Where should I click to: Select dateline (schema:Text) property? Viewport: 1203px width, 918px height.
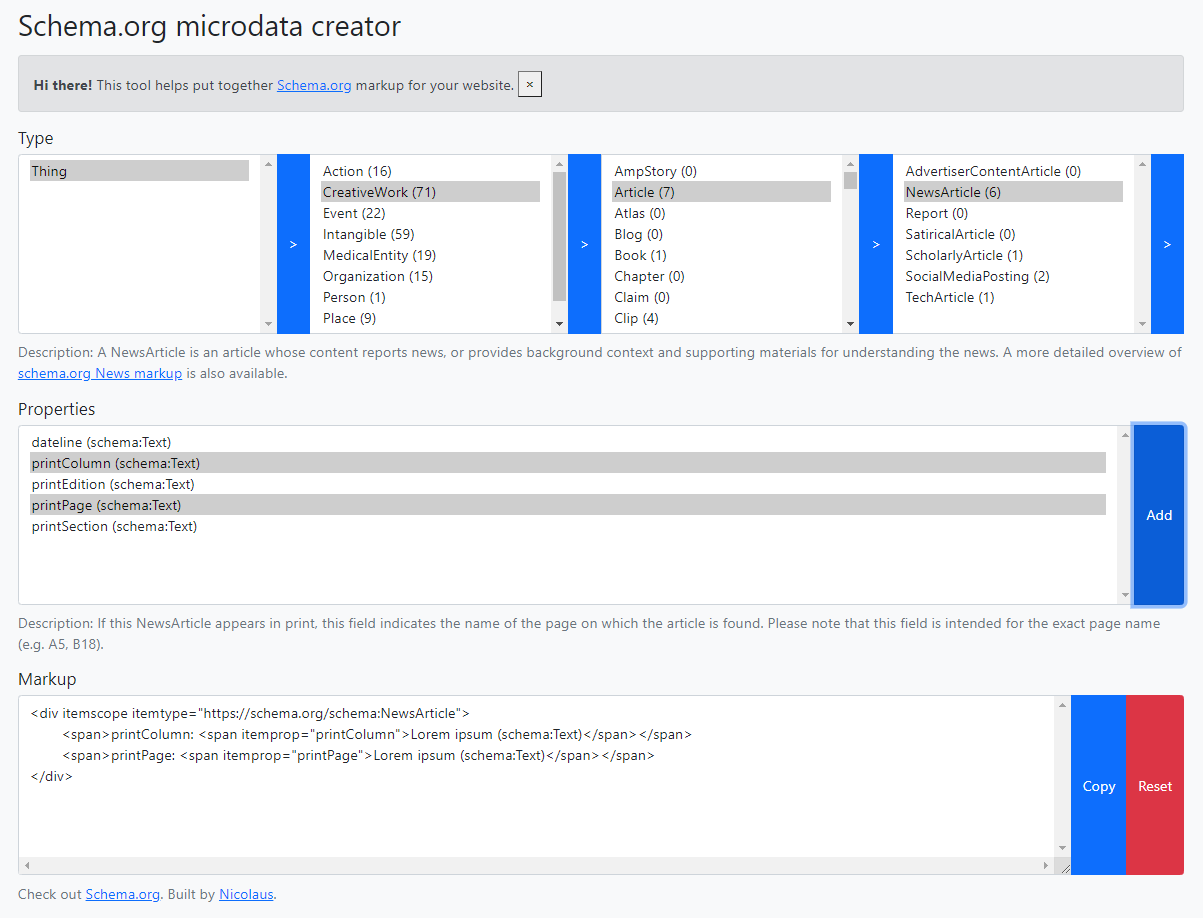(568, 442)
